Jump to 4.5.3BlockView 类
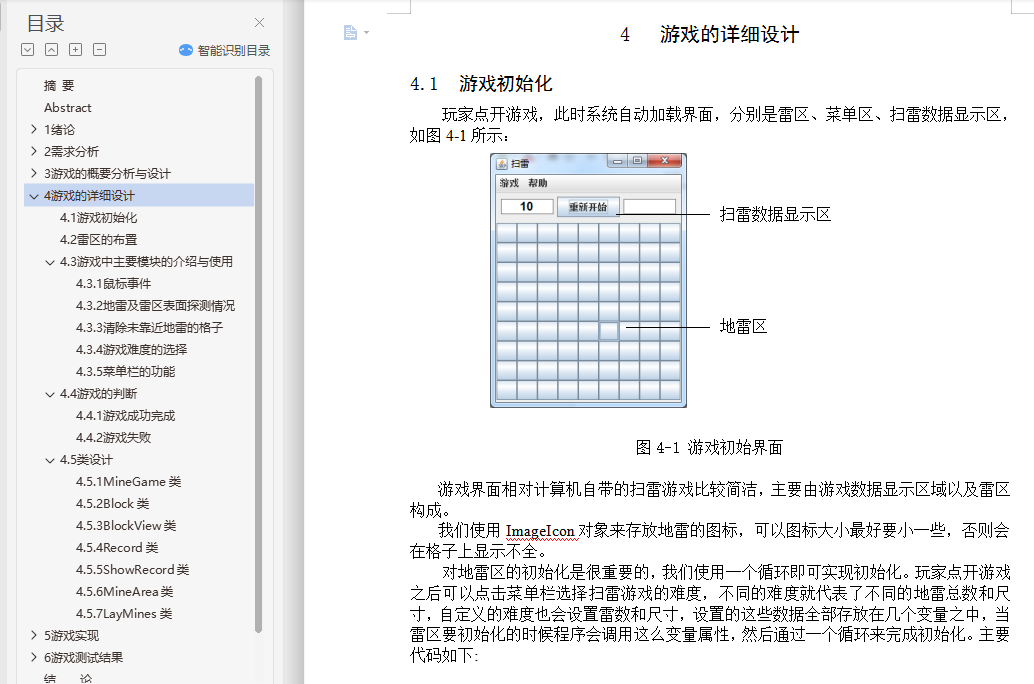The image size is (1034, 684). (126, 526)
